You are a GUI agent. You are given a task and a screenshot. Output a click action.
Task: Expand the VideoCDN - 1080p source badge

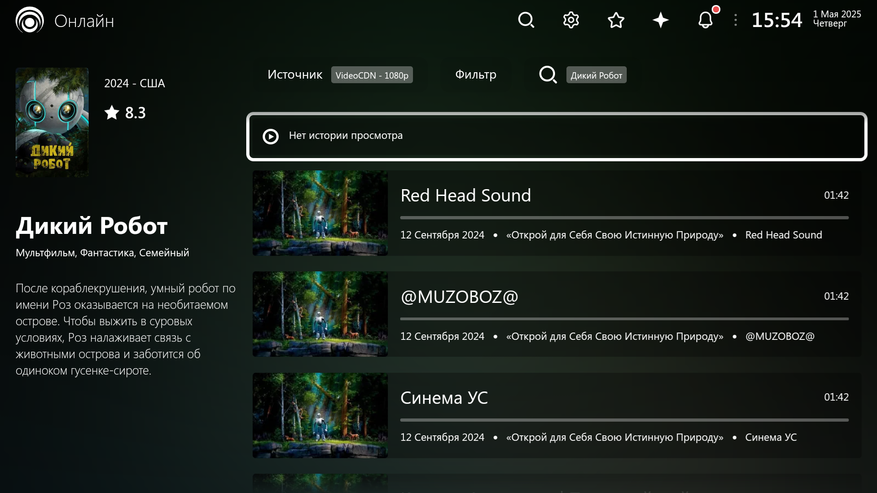click(x=372, y=75)
